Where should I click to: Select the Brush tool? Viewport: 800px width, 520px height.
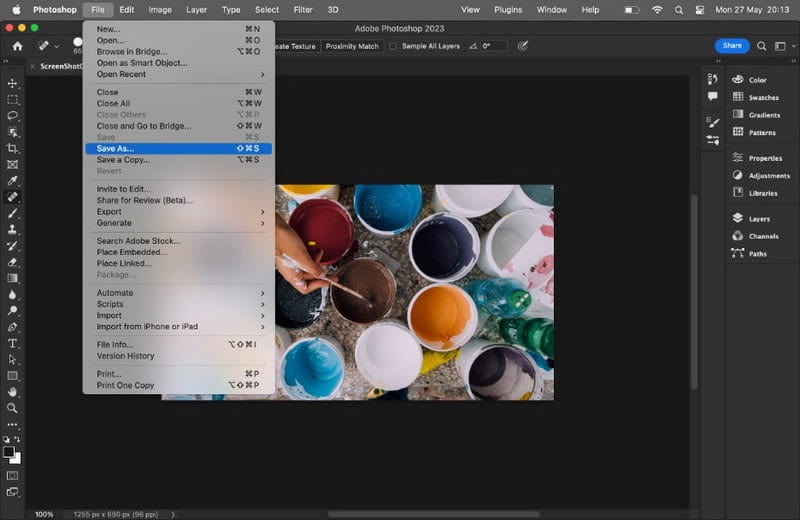(x=12, y=213)
